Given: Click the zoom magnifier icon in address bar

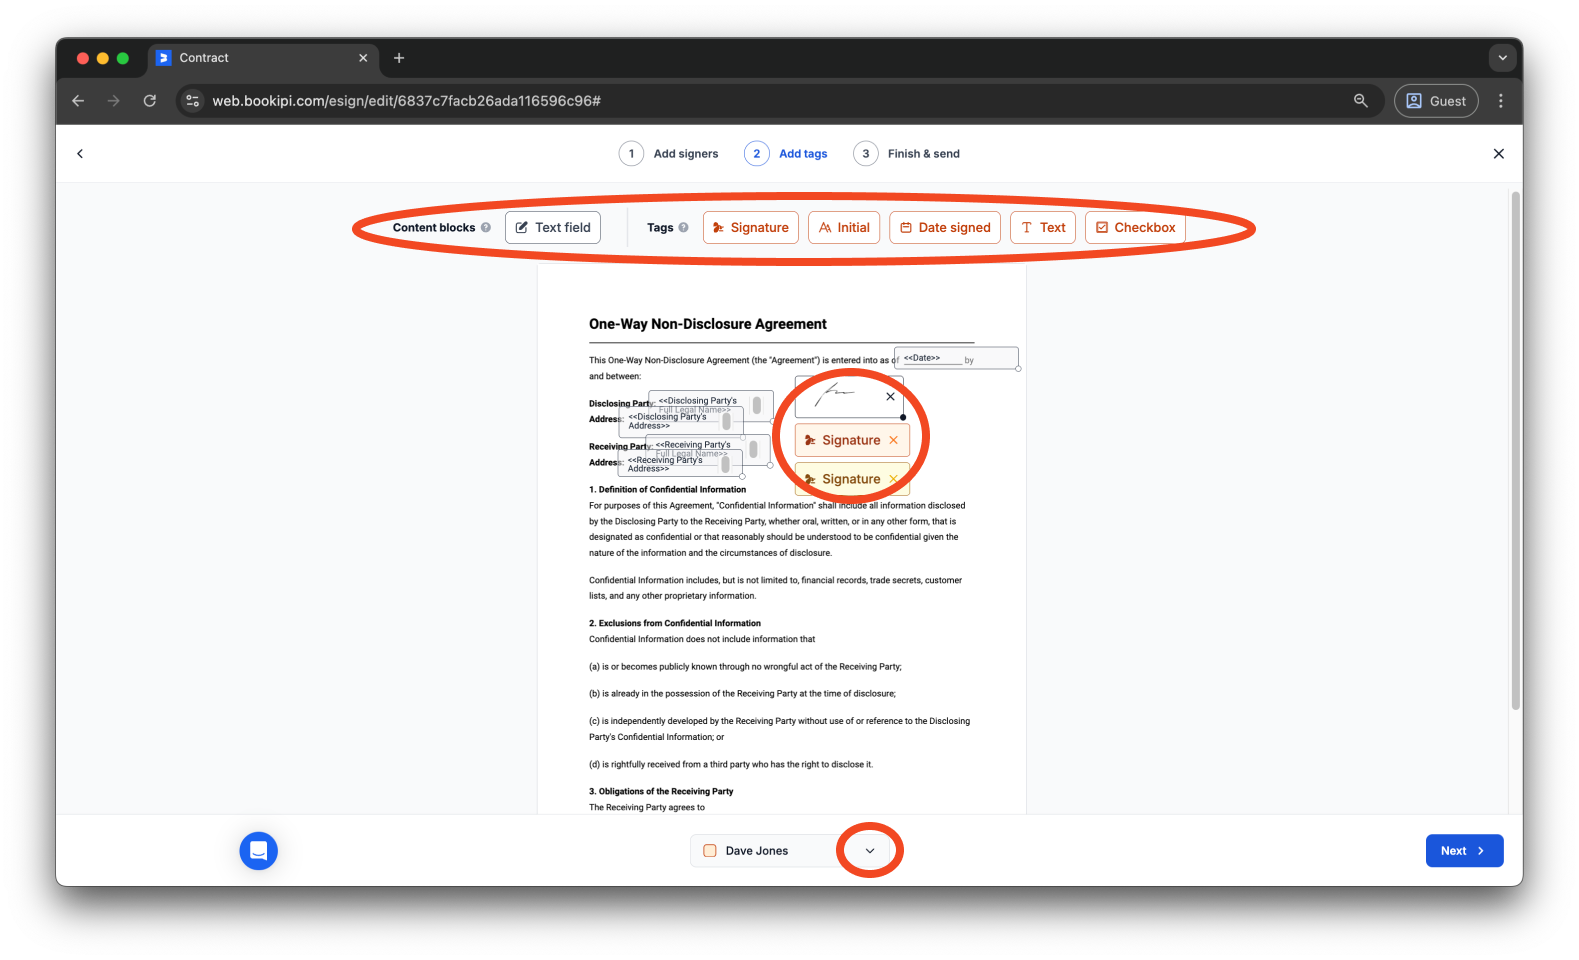Looking at the screenshot, I should coord(1361,101).
